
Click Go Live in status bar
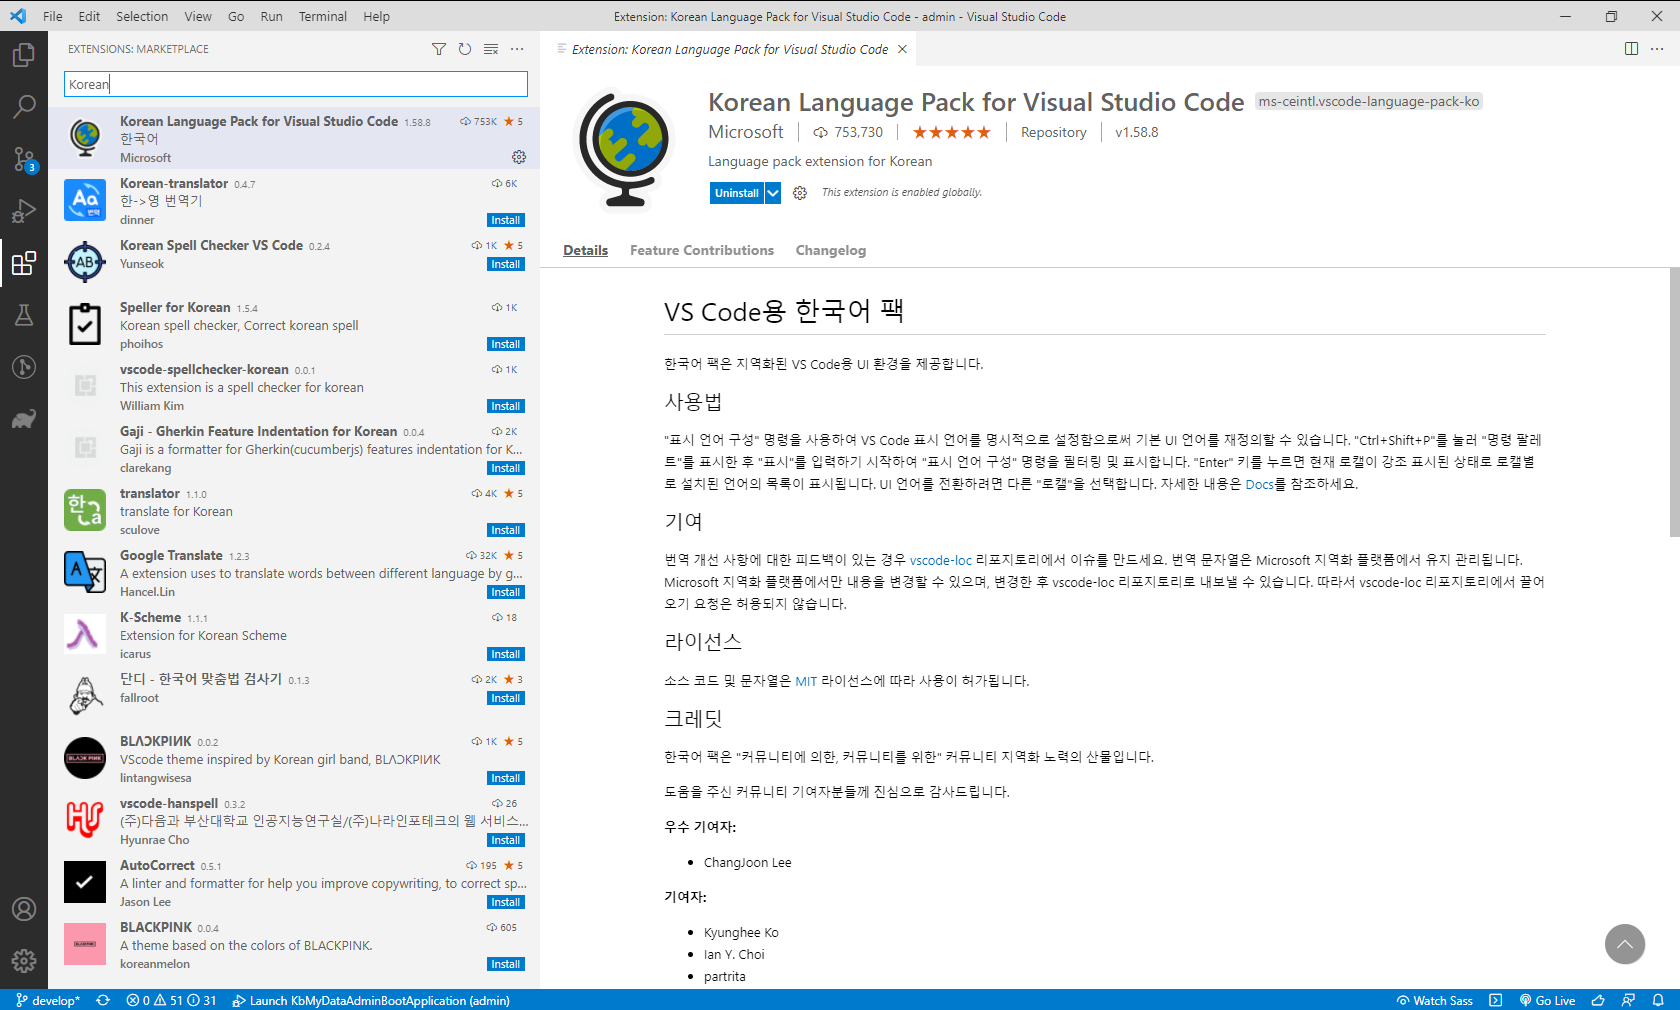[x=1547, y=1000]
